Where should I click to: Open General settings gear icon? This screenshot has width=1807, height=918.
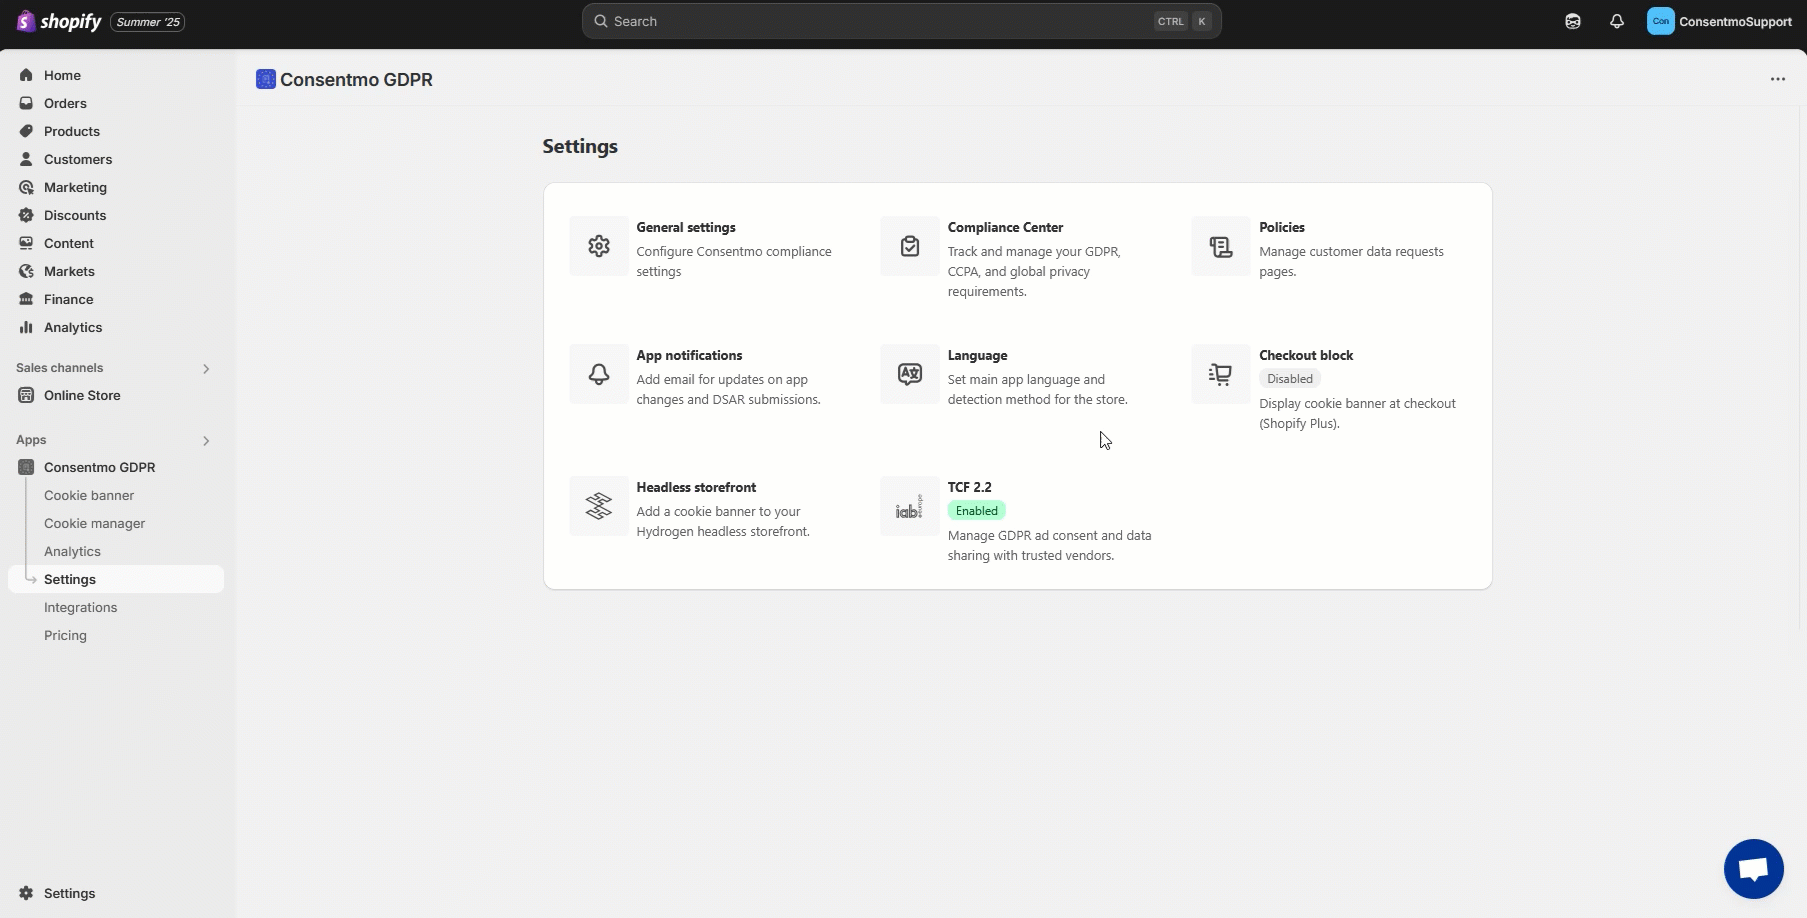(599, 246)
